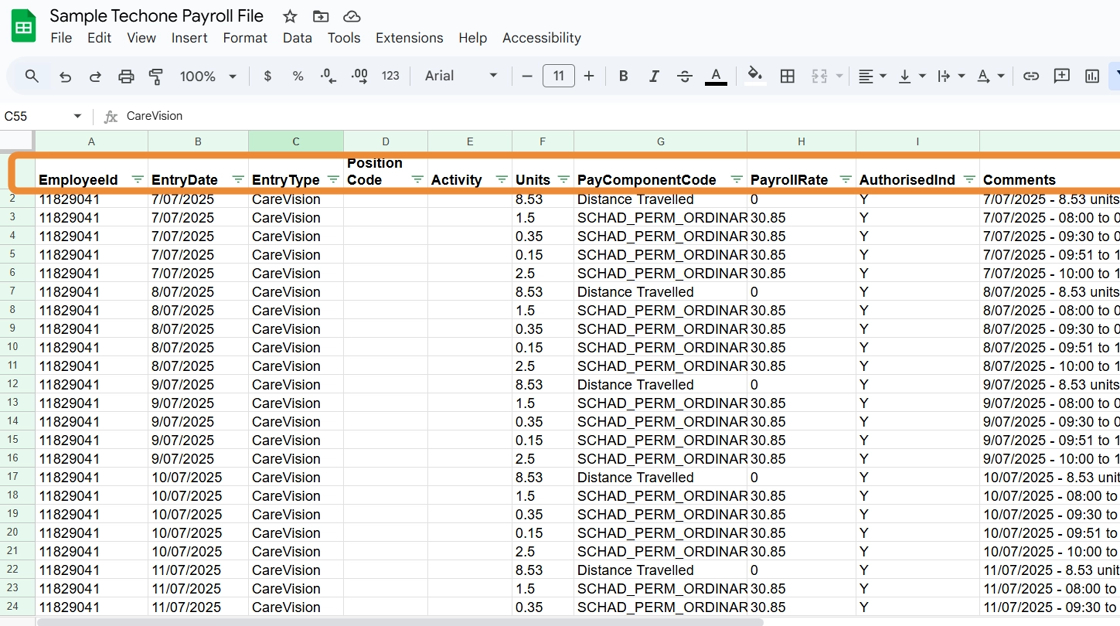This screenshot has width=1120, height=626.
Task: Open the Google Sheets home icon
Action: click(x=24, y=26)
